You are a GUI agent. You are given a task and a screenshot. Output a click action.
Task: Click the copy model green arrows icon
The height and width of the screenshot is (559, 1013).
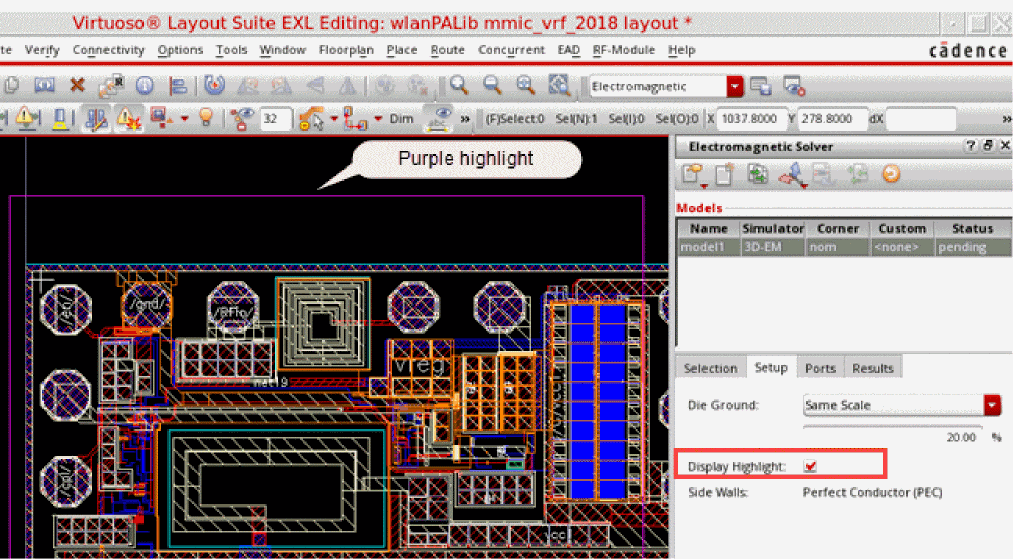point(758,174)
